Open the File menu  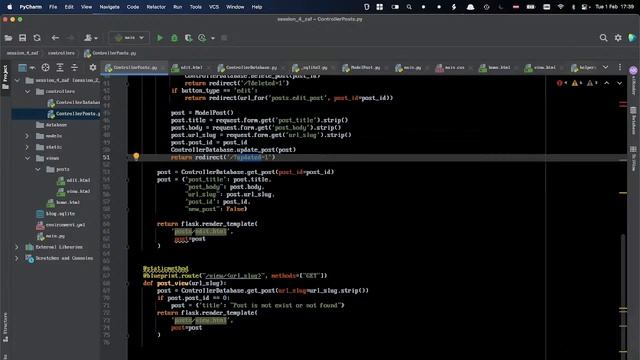click(53, 7)
